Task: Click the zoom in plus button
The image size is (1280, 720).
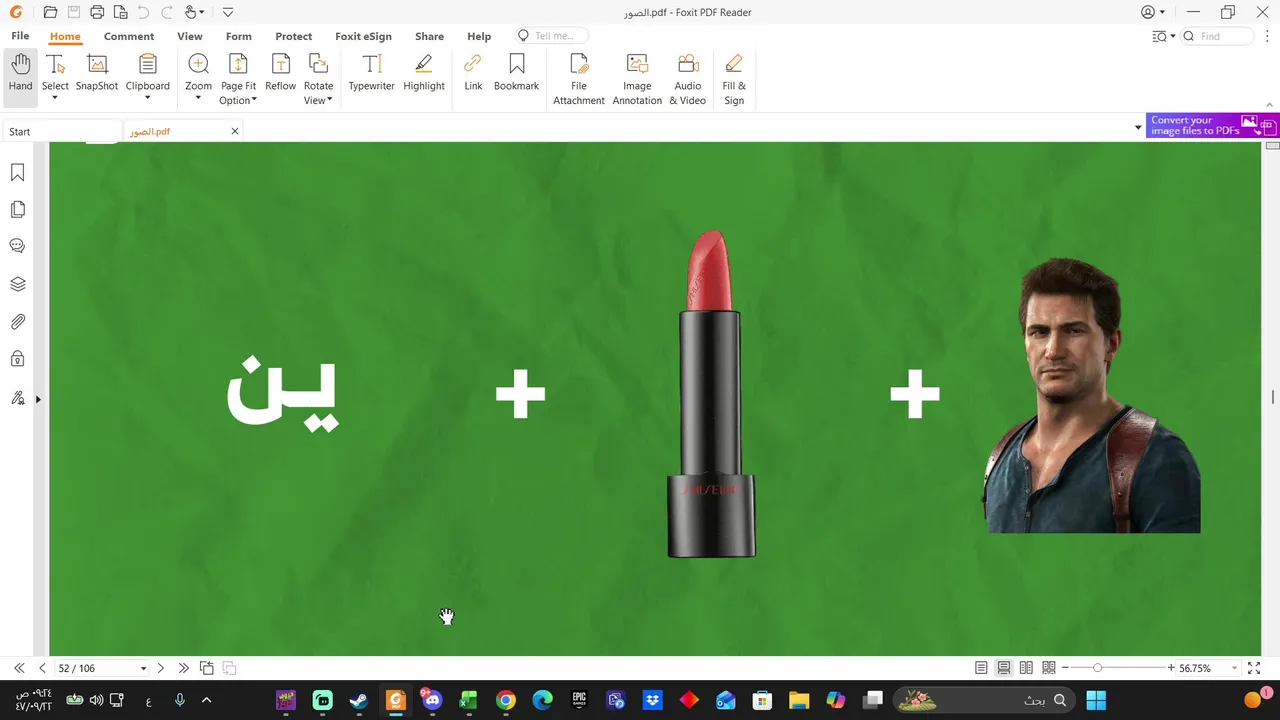Action: click(1171, 668)
